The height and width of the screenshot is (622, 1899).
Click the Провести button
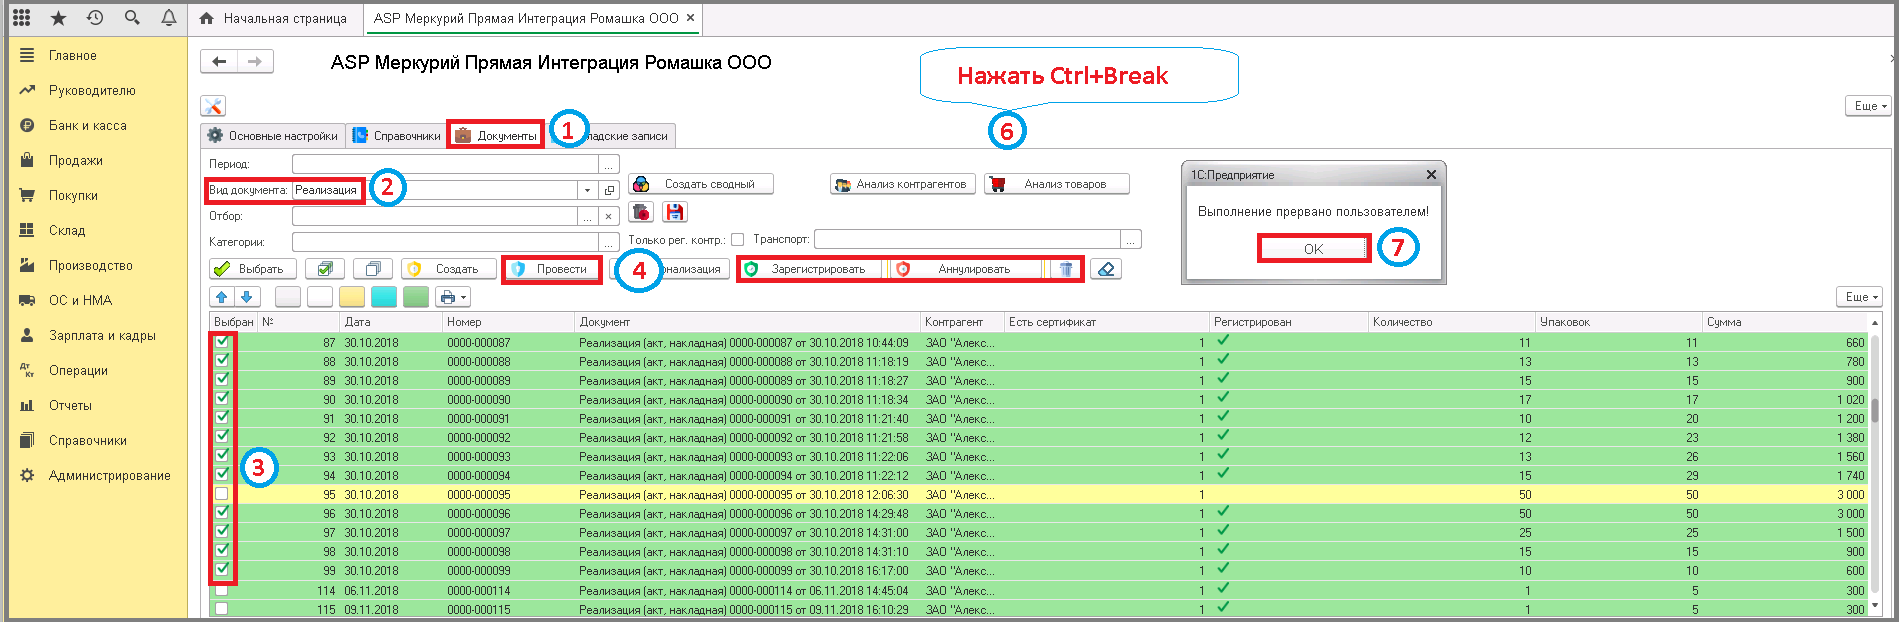tap(552, 269)
